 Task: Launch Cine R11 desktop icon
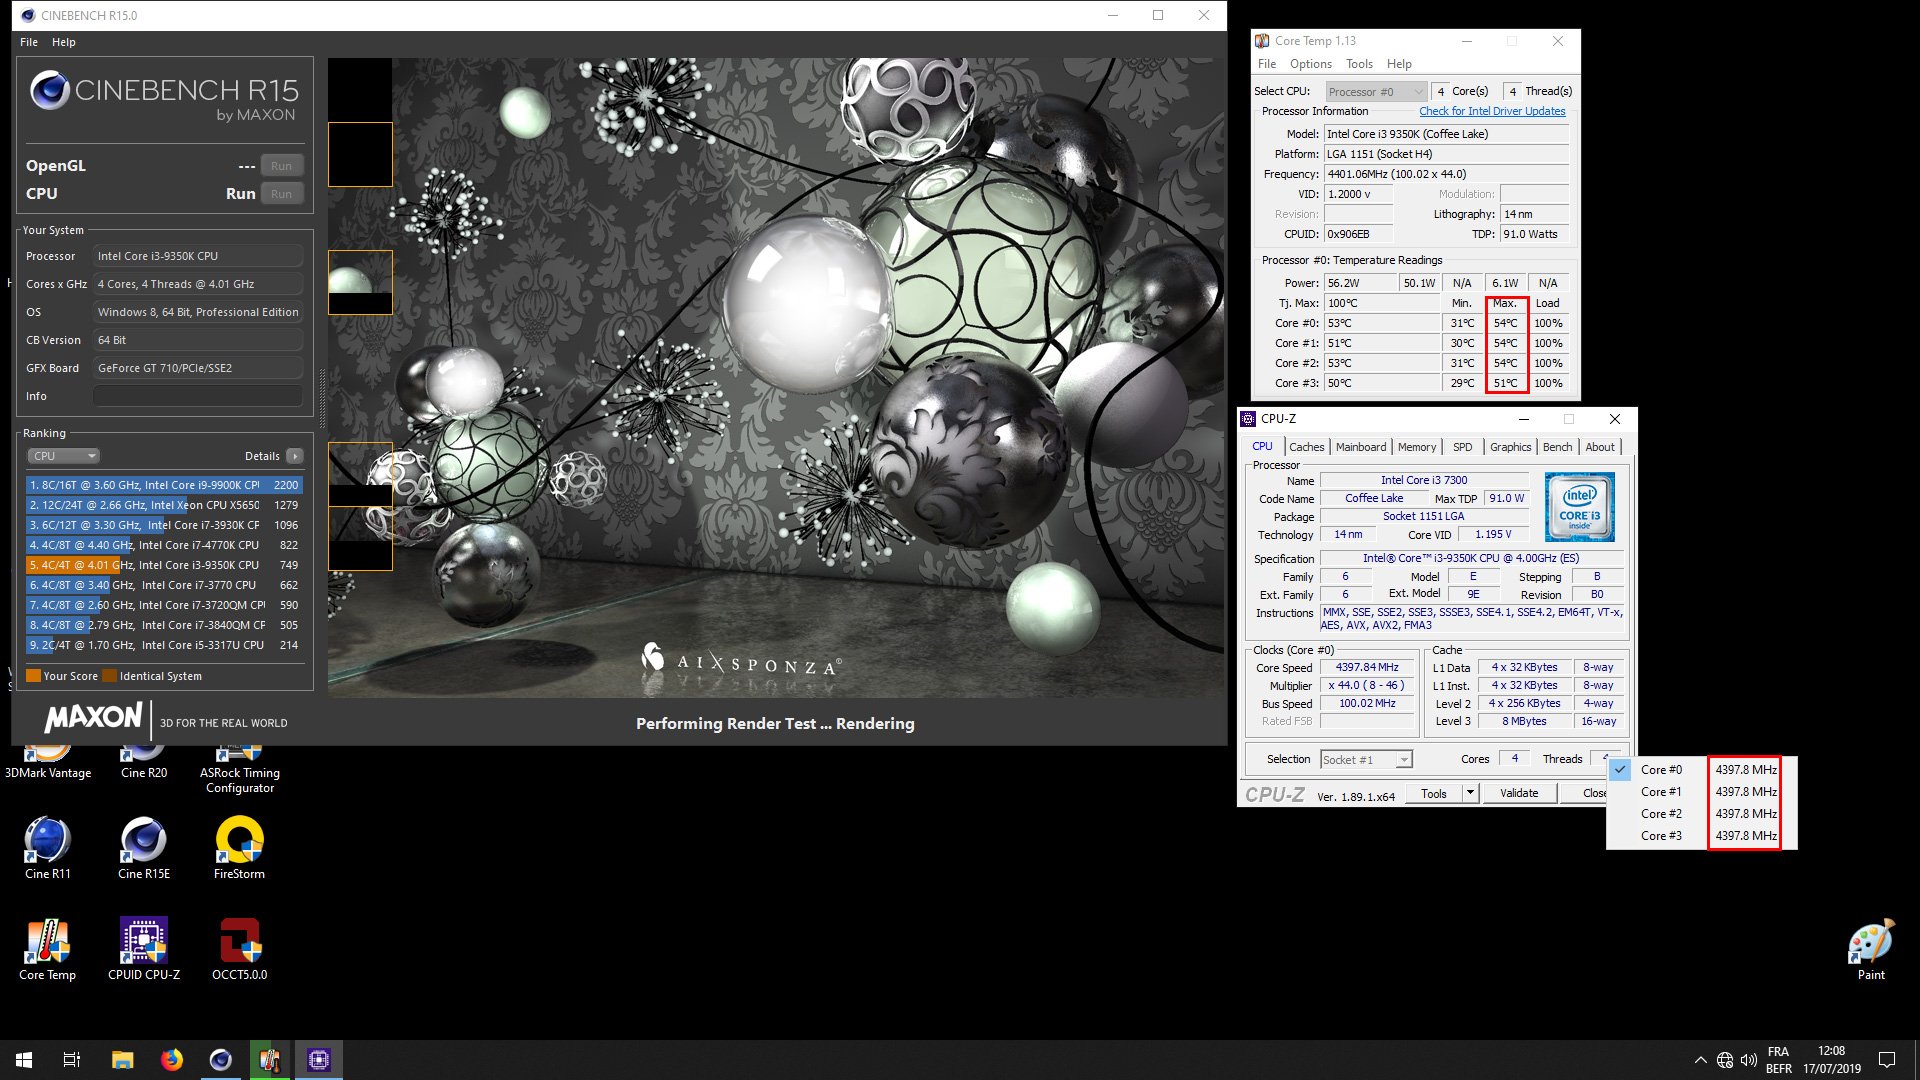point(47,849)
